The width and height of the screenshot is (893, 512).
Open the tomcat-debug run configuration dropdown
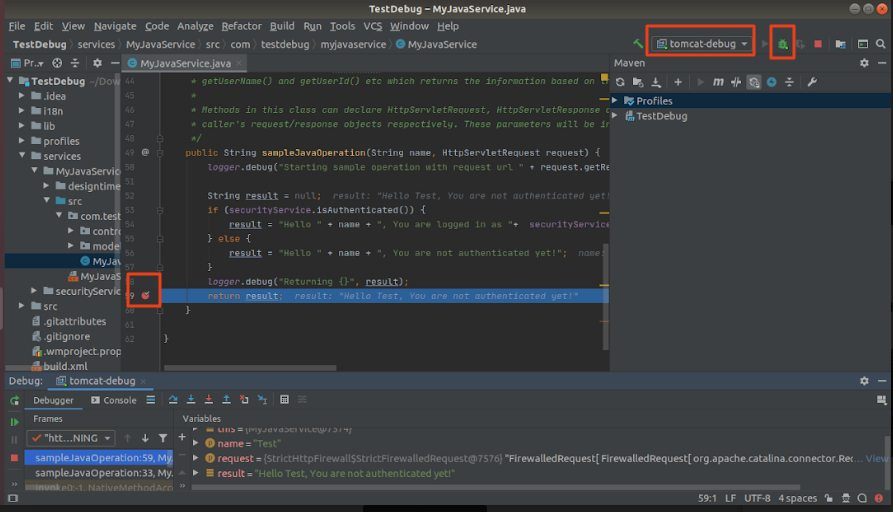pos(703,44)
